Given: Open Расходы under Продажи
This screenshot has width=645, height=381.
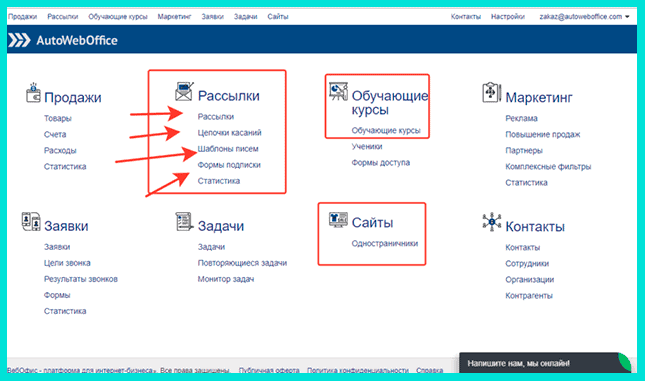Looking at the screenshot, I should pyautogui.click(x=60, y=151).
